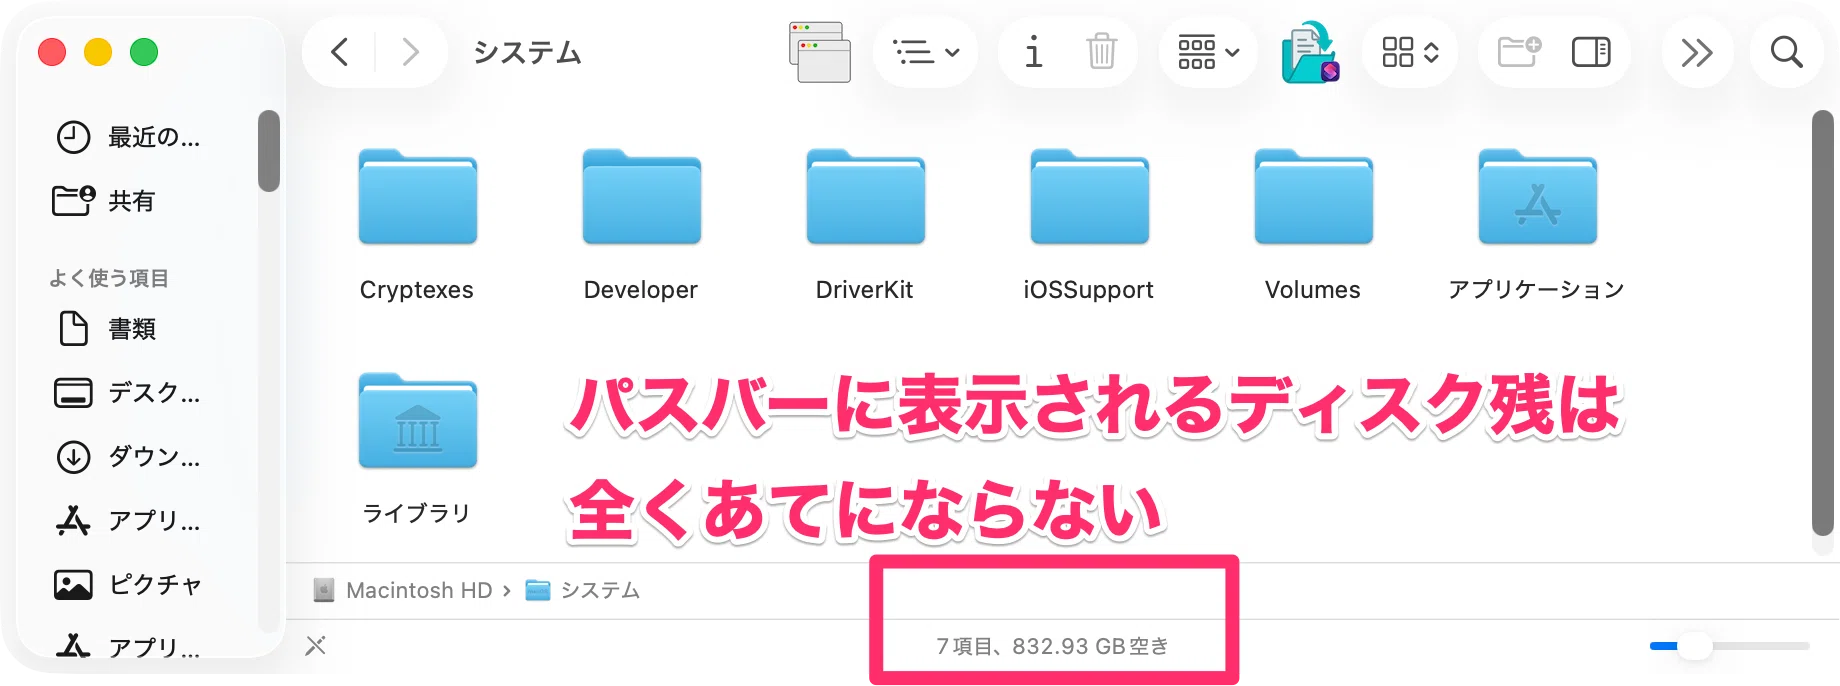Click the document icon beside 書類
This screenshot has height=686, width=1840.
[x=73, y=329]
